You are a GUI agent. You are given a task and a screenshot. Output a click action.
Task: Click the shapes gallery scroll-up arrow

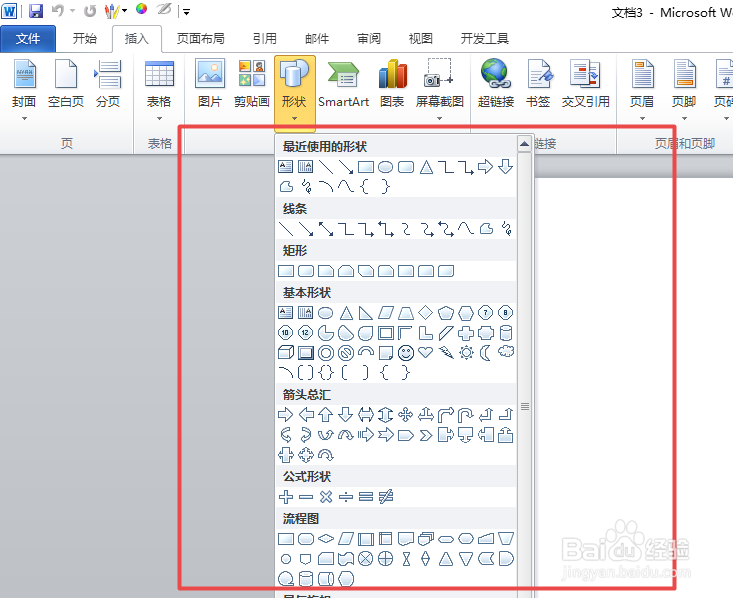click(524, 144)
